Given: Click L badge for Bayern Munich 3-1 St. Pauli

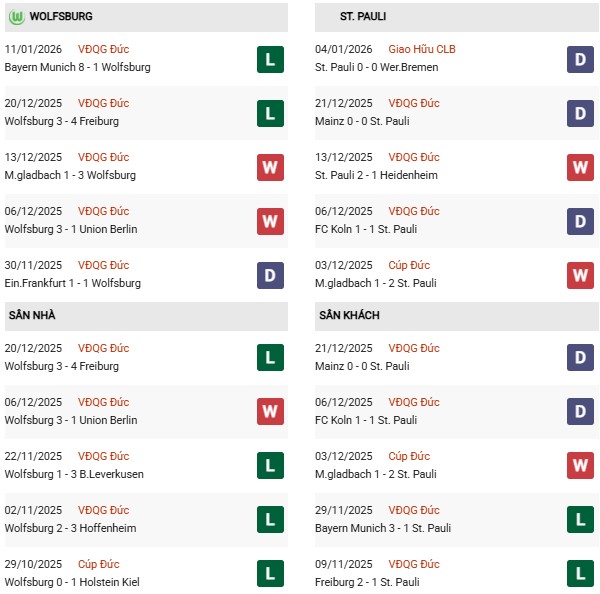Looking at the screenshot, I should click(580, 520).
